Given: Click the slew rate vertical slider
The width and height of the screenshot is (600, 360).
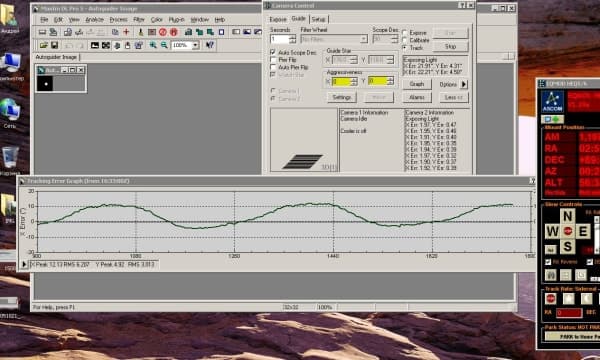Looking at the screenshot, I should coord(597,234).
